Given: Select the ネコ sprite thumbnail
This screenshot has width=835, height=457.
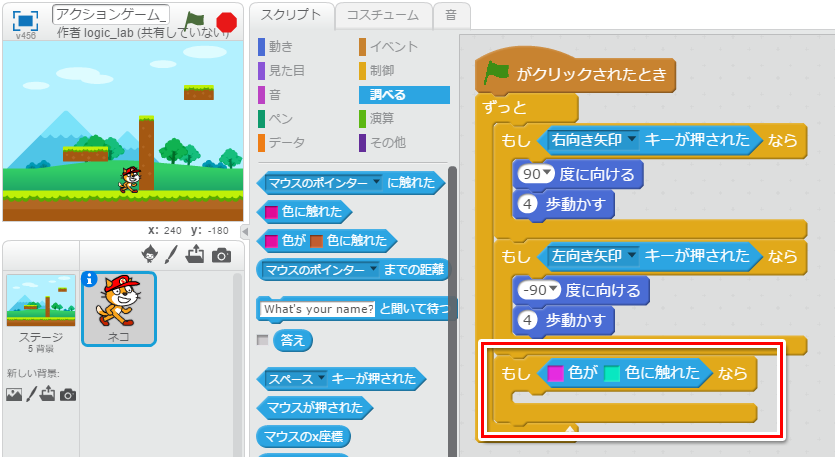Looking at the screenshot, I should 119,309.
